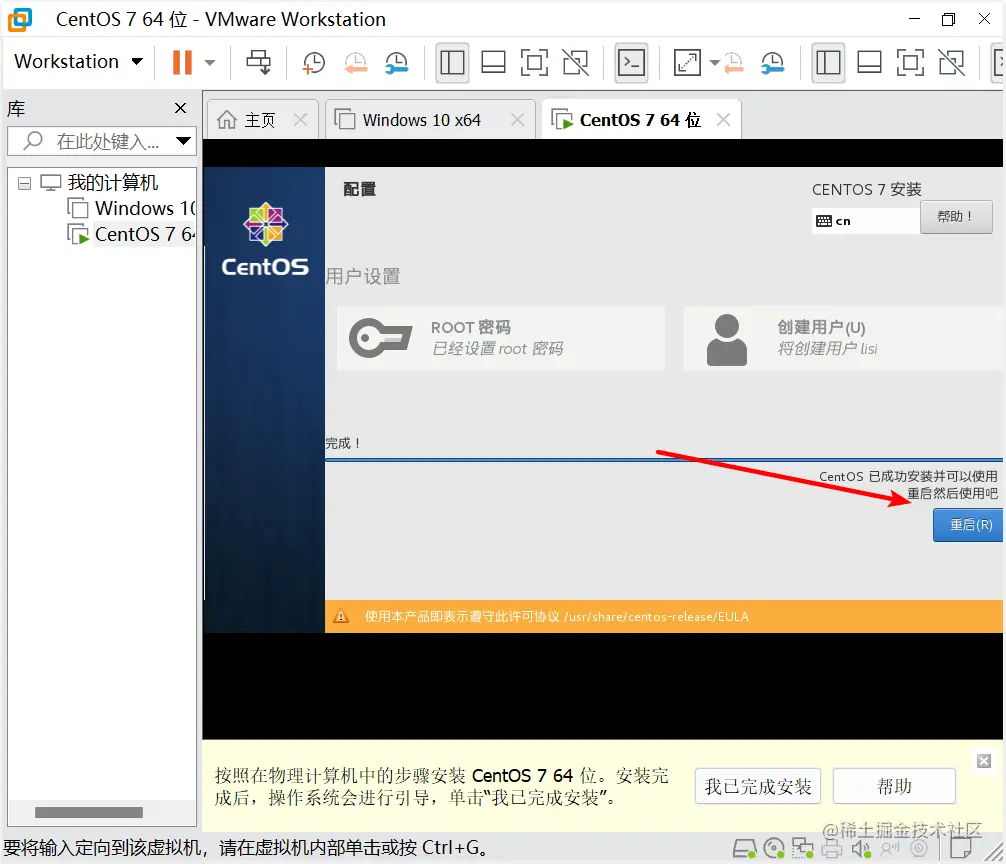Click the VMware logo in the title bar

[20, 19]
